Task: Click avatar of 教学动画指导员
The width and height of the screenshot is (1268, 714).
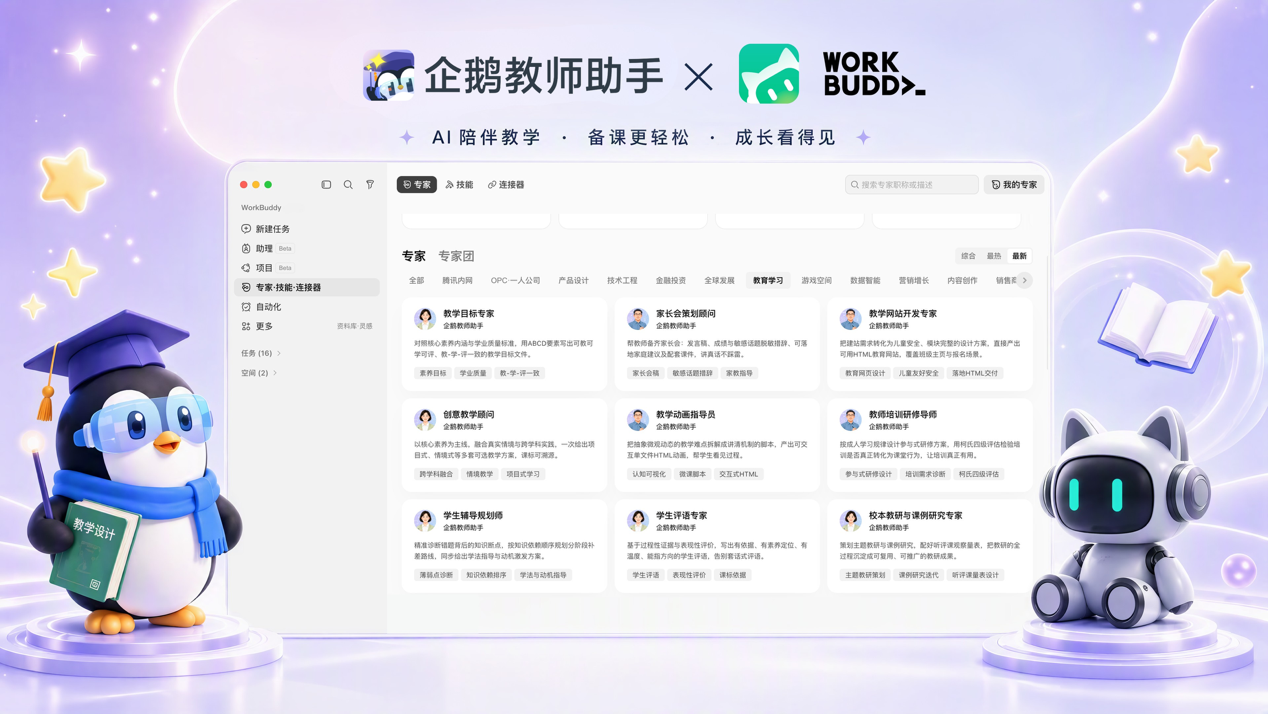Action: coord(638,420)
